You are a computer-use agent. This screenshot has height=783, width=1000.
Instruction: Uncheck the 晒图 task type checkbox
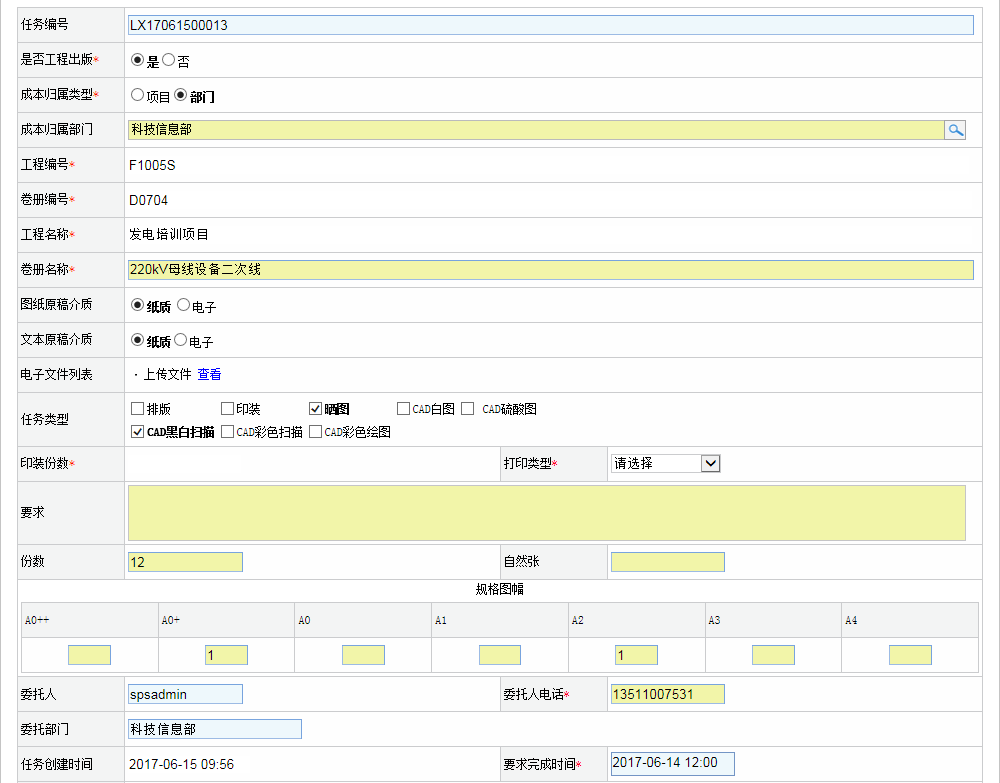click(316, 408)
